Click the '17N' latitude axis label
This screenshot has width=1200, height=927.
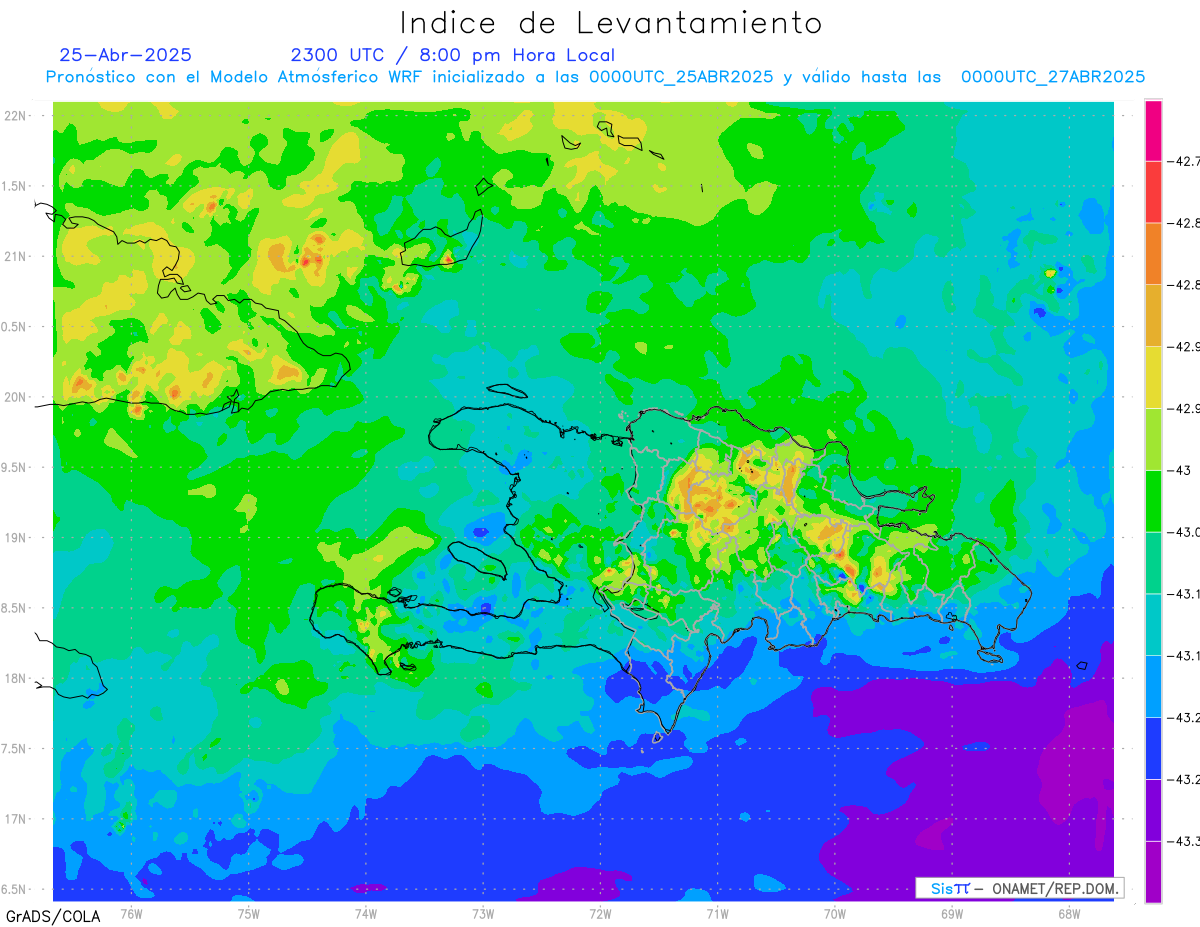coord(15,819)
